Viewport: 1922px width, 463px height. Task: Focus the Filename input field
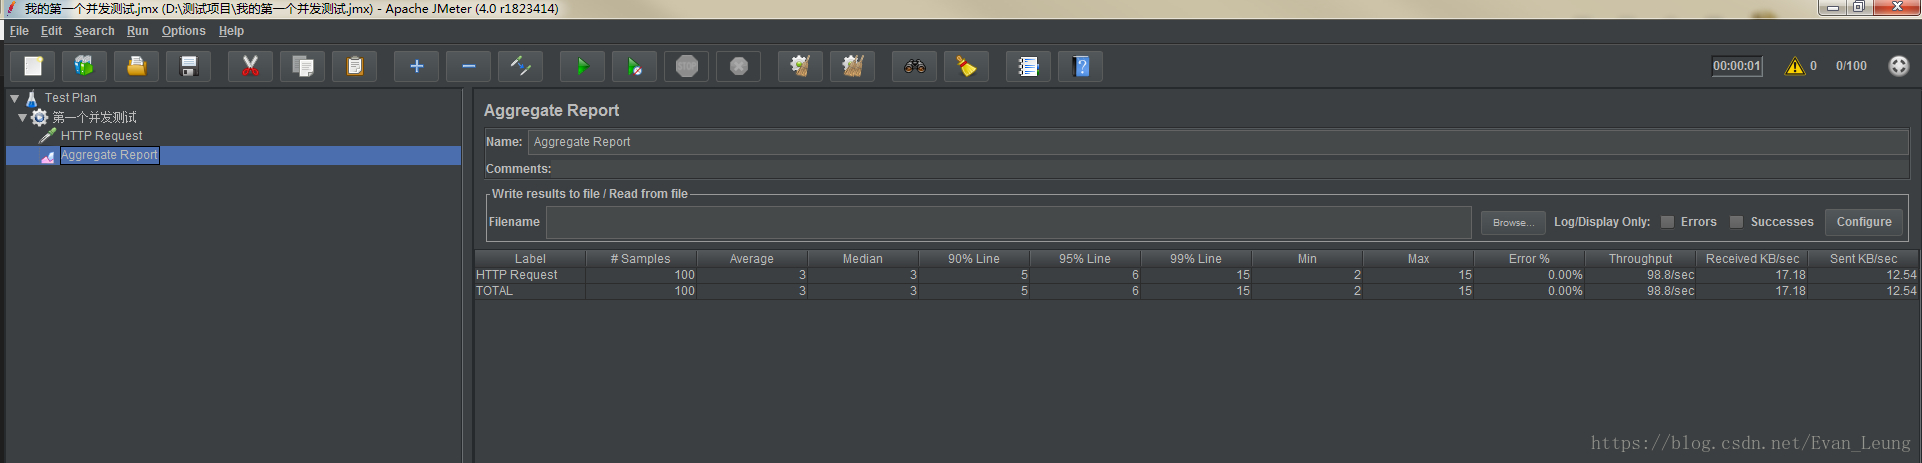coord(1008,222)
